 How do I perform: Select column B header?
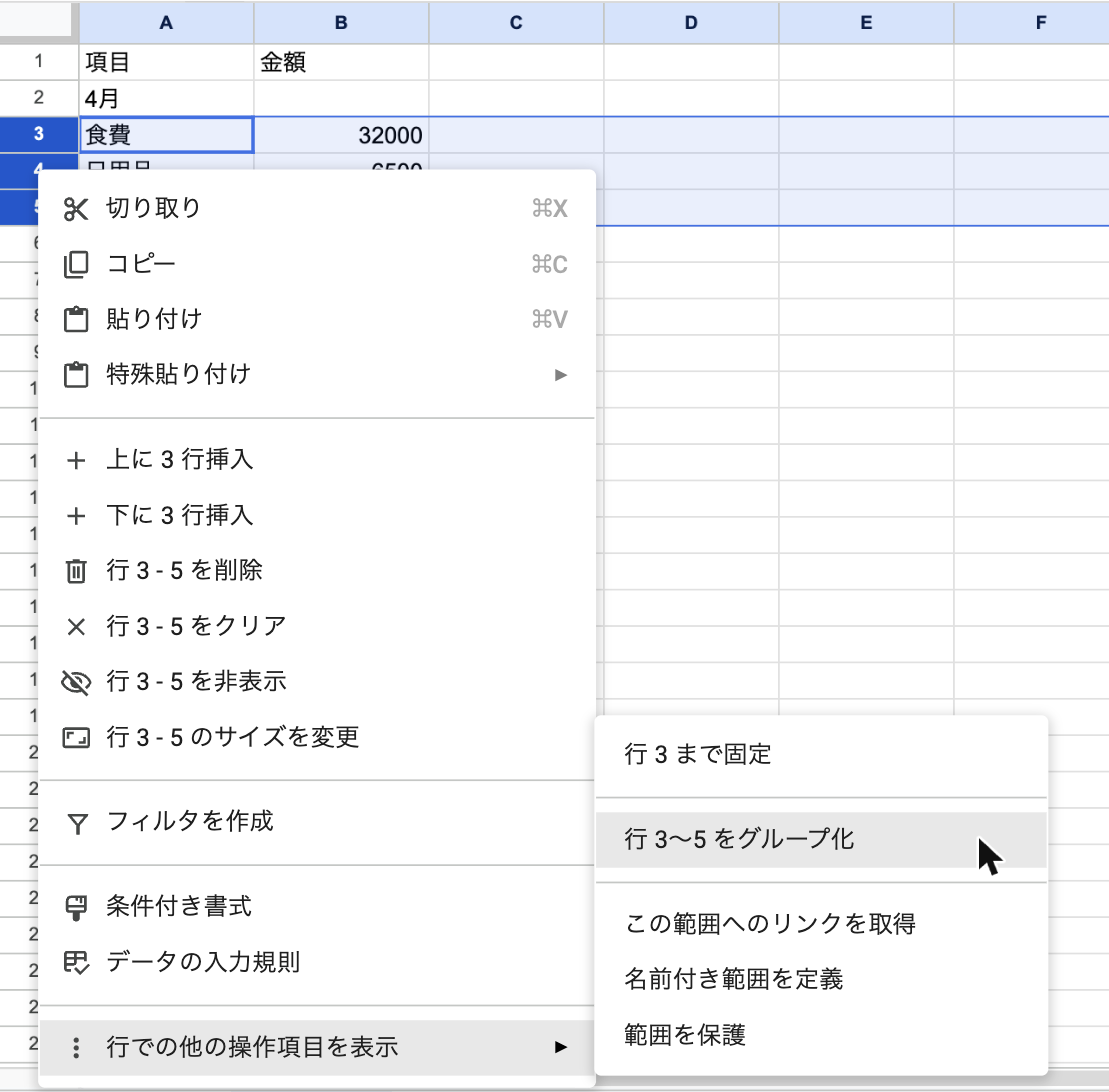tap(341, 23)
